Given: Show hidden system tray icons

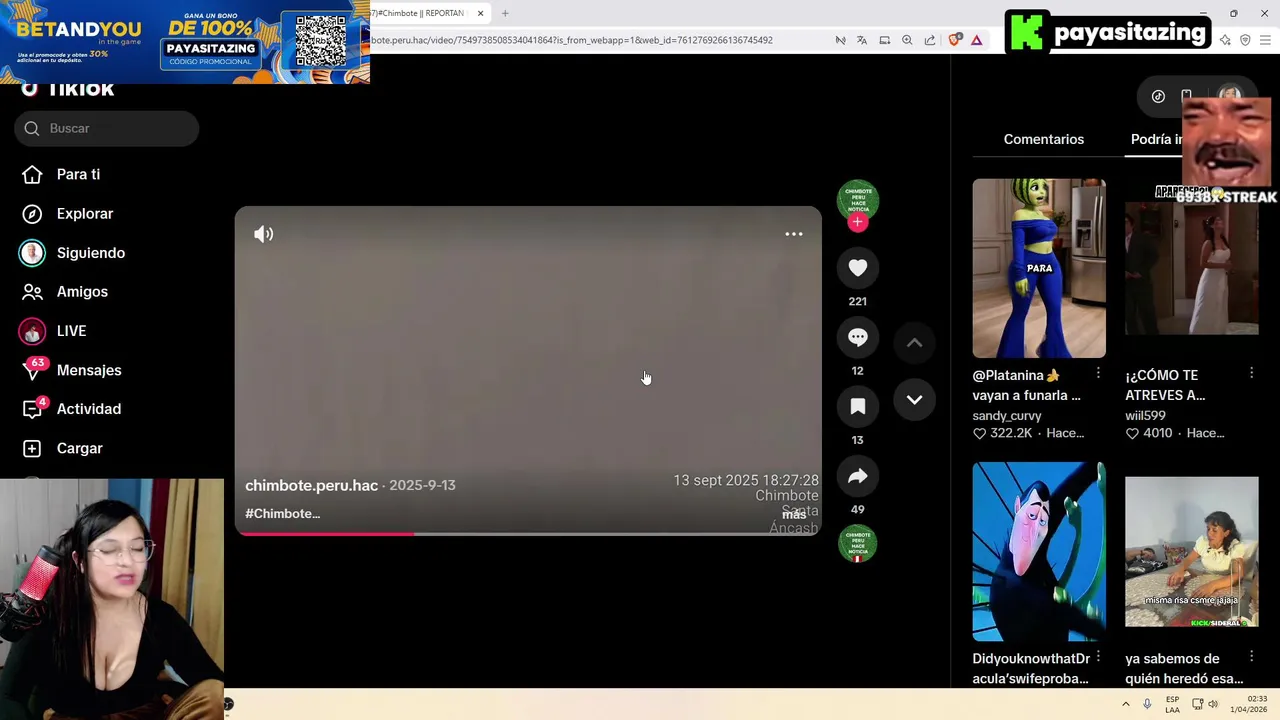Looking at the screenshot, I should 1126,704.
